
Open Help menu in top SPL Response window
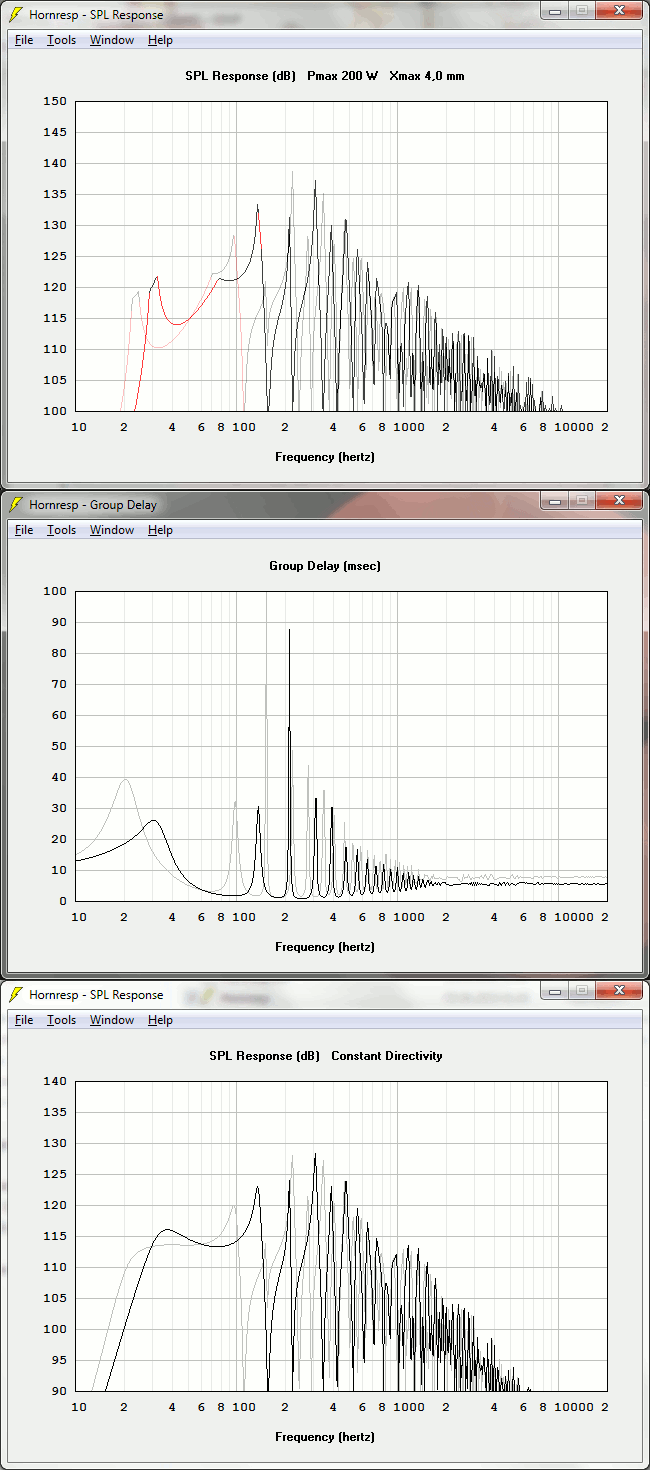[160, 40]
